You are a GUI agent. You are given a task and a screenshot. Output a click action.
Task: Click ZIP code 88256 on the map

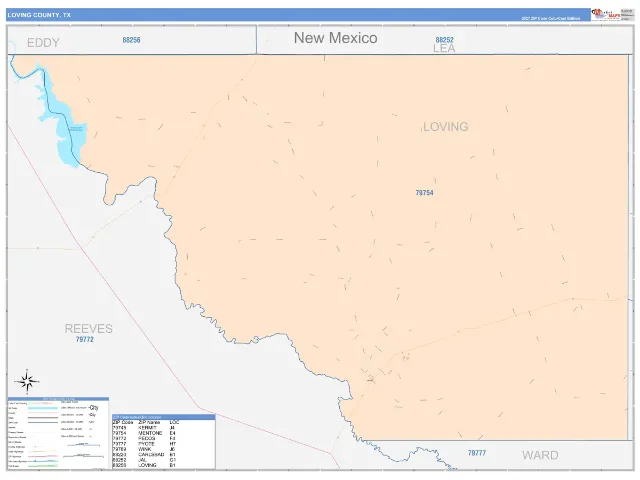(x=131, y=40)
